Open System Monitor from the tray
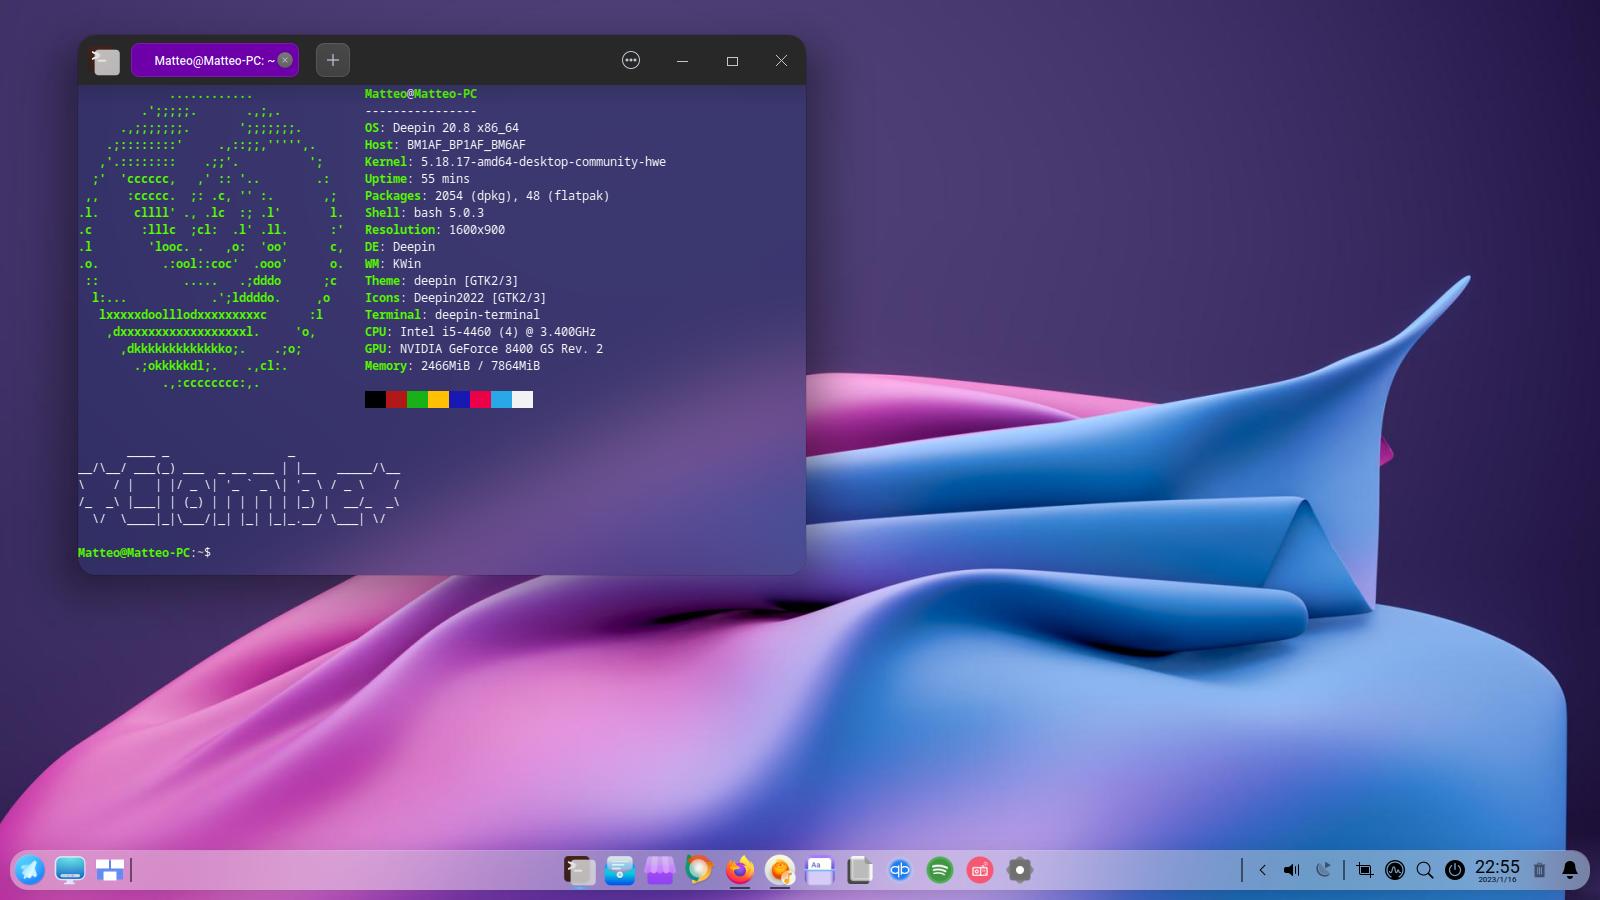This screenshot has width=1600, height=900. (1395, 870)
